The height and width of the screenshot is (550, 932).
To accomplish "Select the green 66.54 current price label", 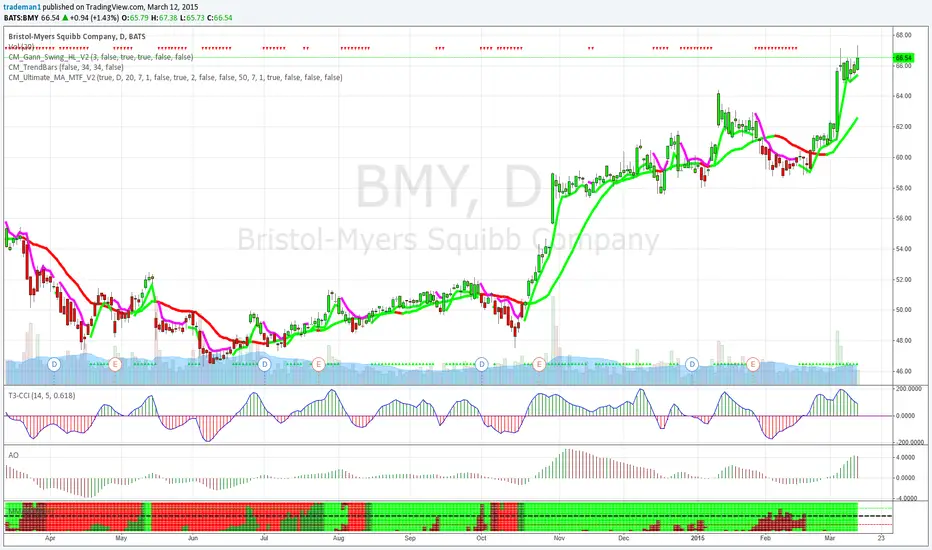I will [x=903, y=58].
